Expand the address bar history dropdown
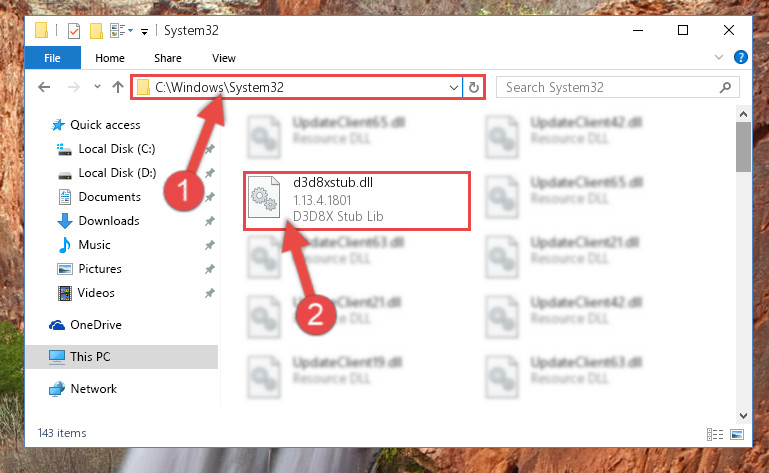Screen dimensions: 769x473 click(x=454, y=87)
